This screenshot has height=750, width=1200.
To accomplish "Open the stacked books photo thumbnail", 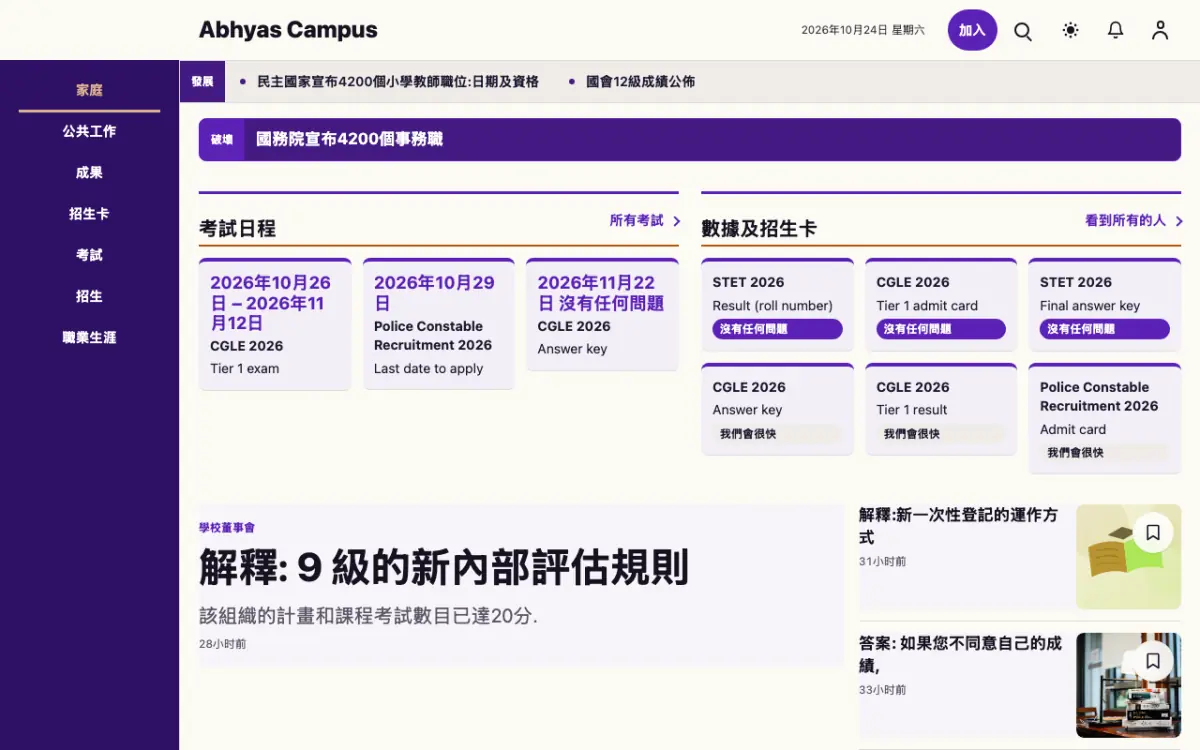I will 1128,685.
